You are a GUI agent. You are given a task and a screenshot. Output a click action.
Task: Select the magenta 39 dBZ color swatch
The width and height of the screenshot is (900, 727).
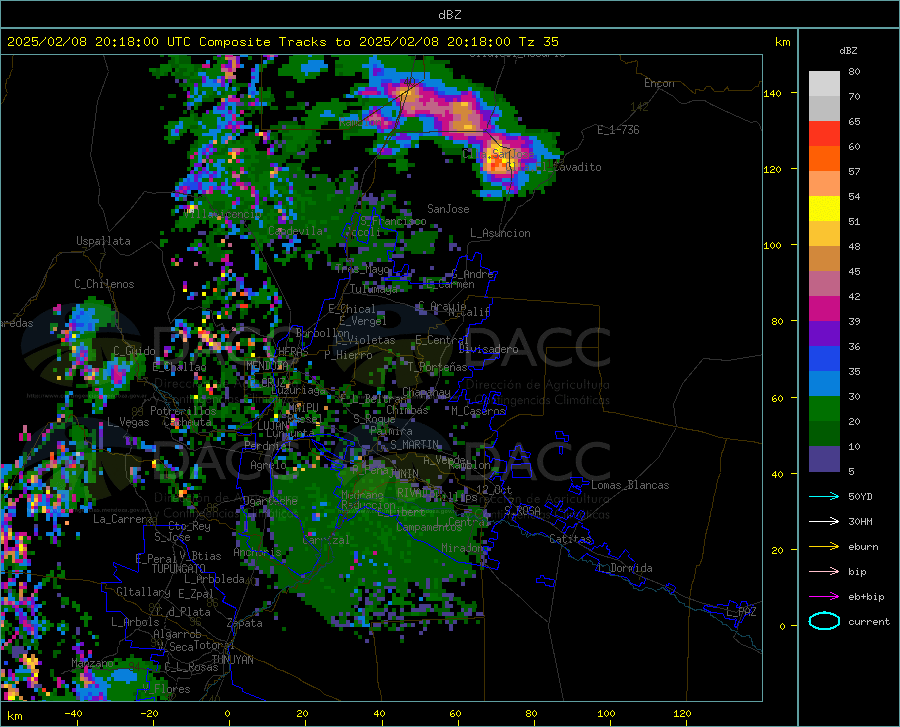tap(824, 309)
